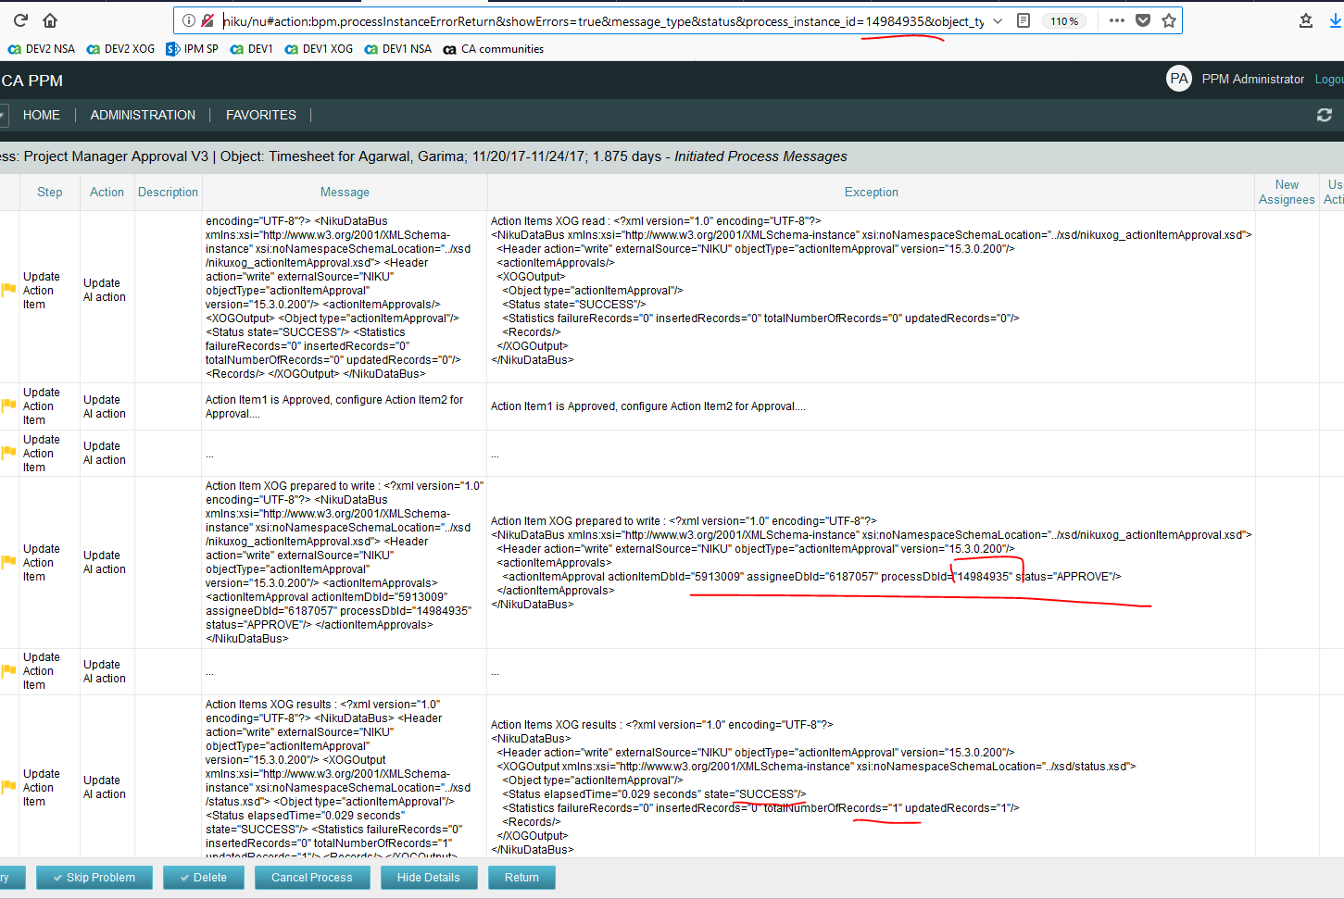The width and height of the screenshot is (1344, 899).
Task: Open page actions three-dot menu
Action: 1117,21
